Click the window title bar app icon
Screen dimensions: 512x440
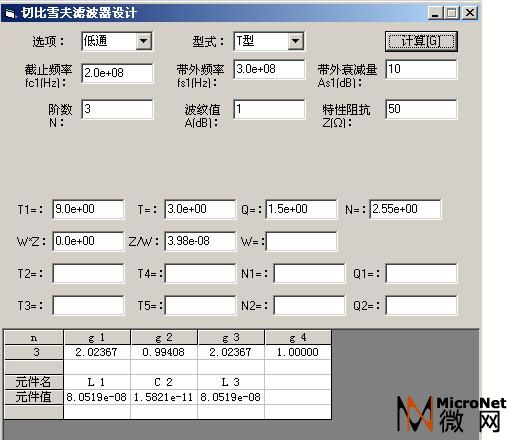[10, 13]
